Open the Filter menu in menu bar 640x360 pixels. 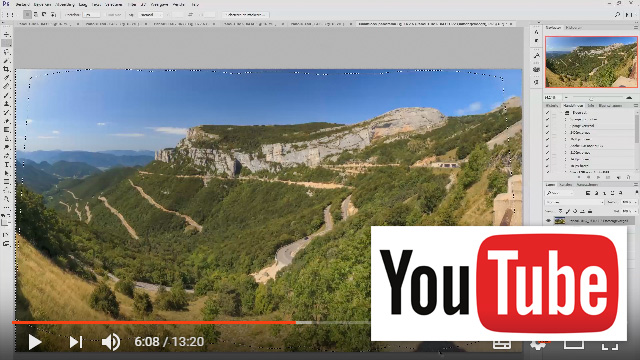pos(133,4)
